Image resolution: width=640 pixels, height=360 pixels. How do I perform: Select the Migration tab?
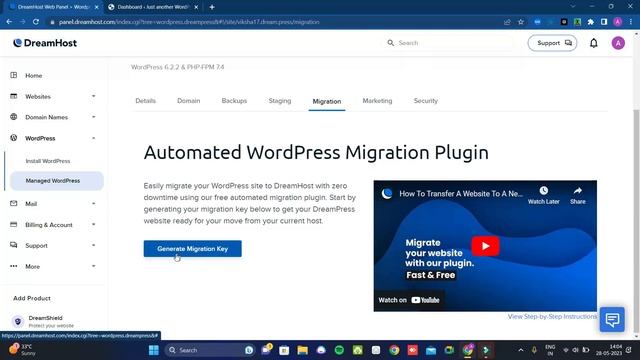point(327,102)
